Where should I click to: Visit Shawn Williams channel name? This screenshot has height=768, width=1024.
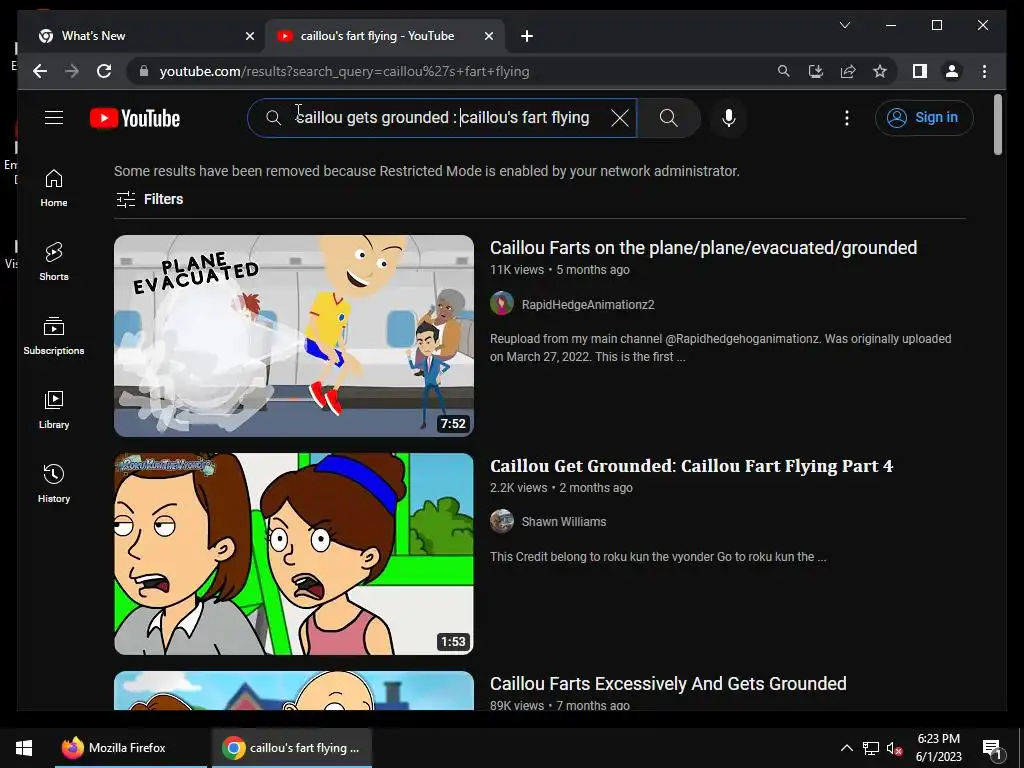pos(564,522)
